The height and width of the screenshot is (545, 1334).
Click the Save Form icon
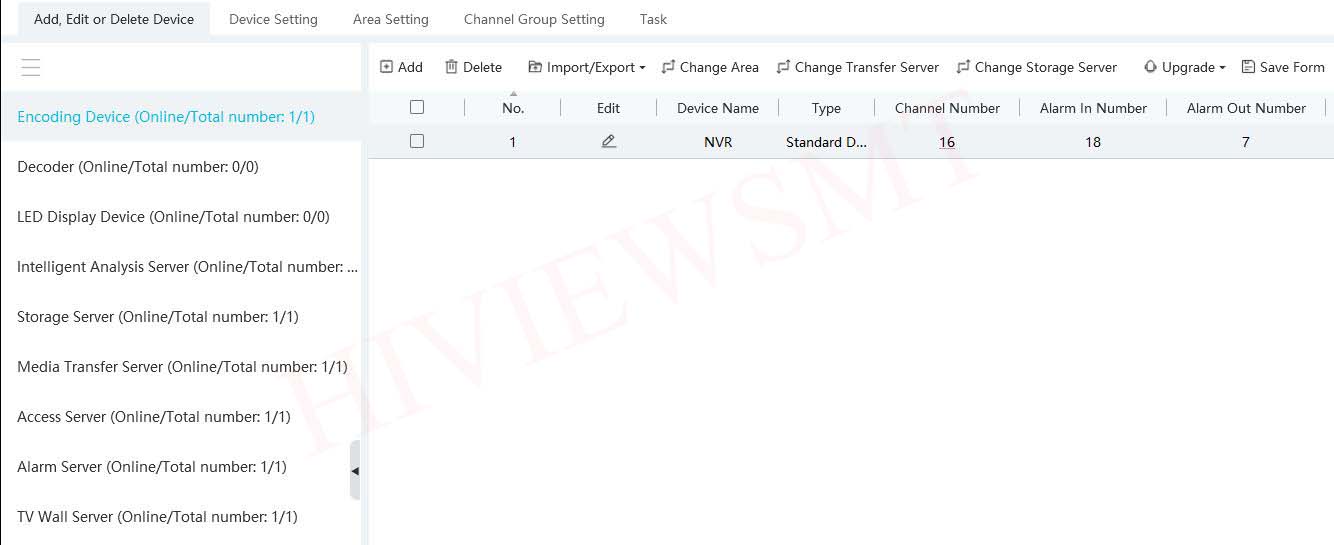[x=1248, y=67]
